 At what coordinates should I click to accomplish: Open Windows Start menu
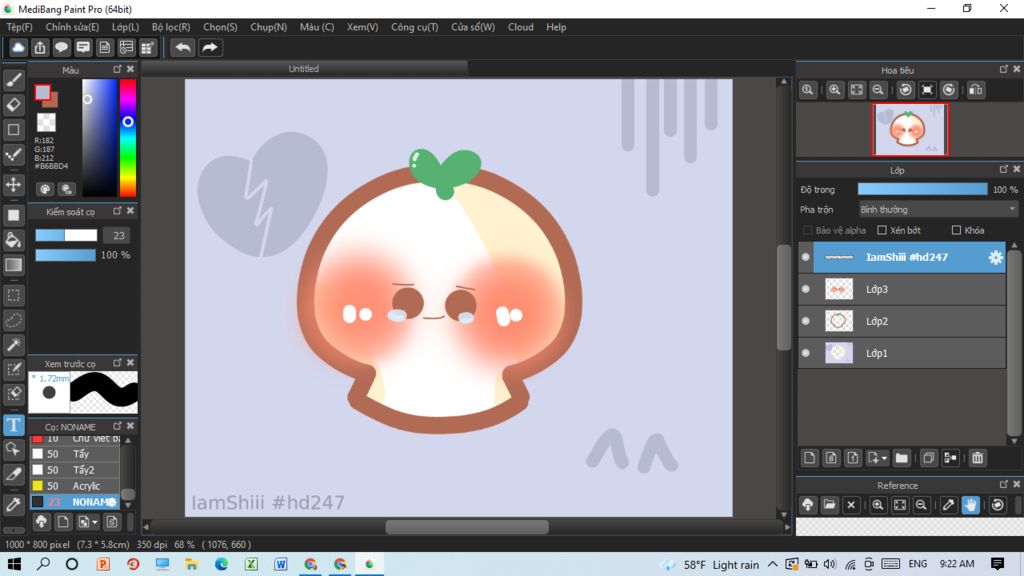14,564
